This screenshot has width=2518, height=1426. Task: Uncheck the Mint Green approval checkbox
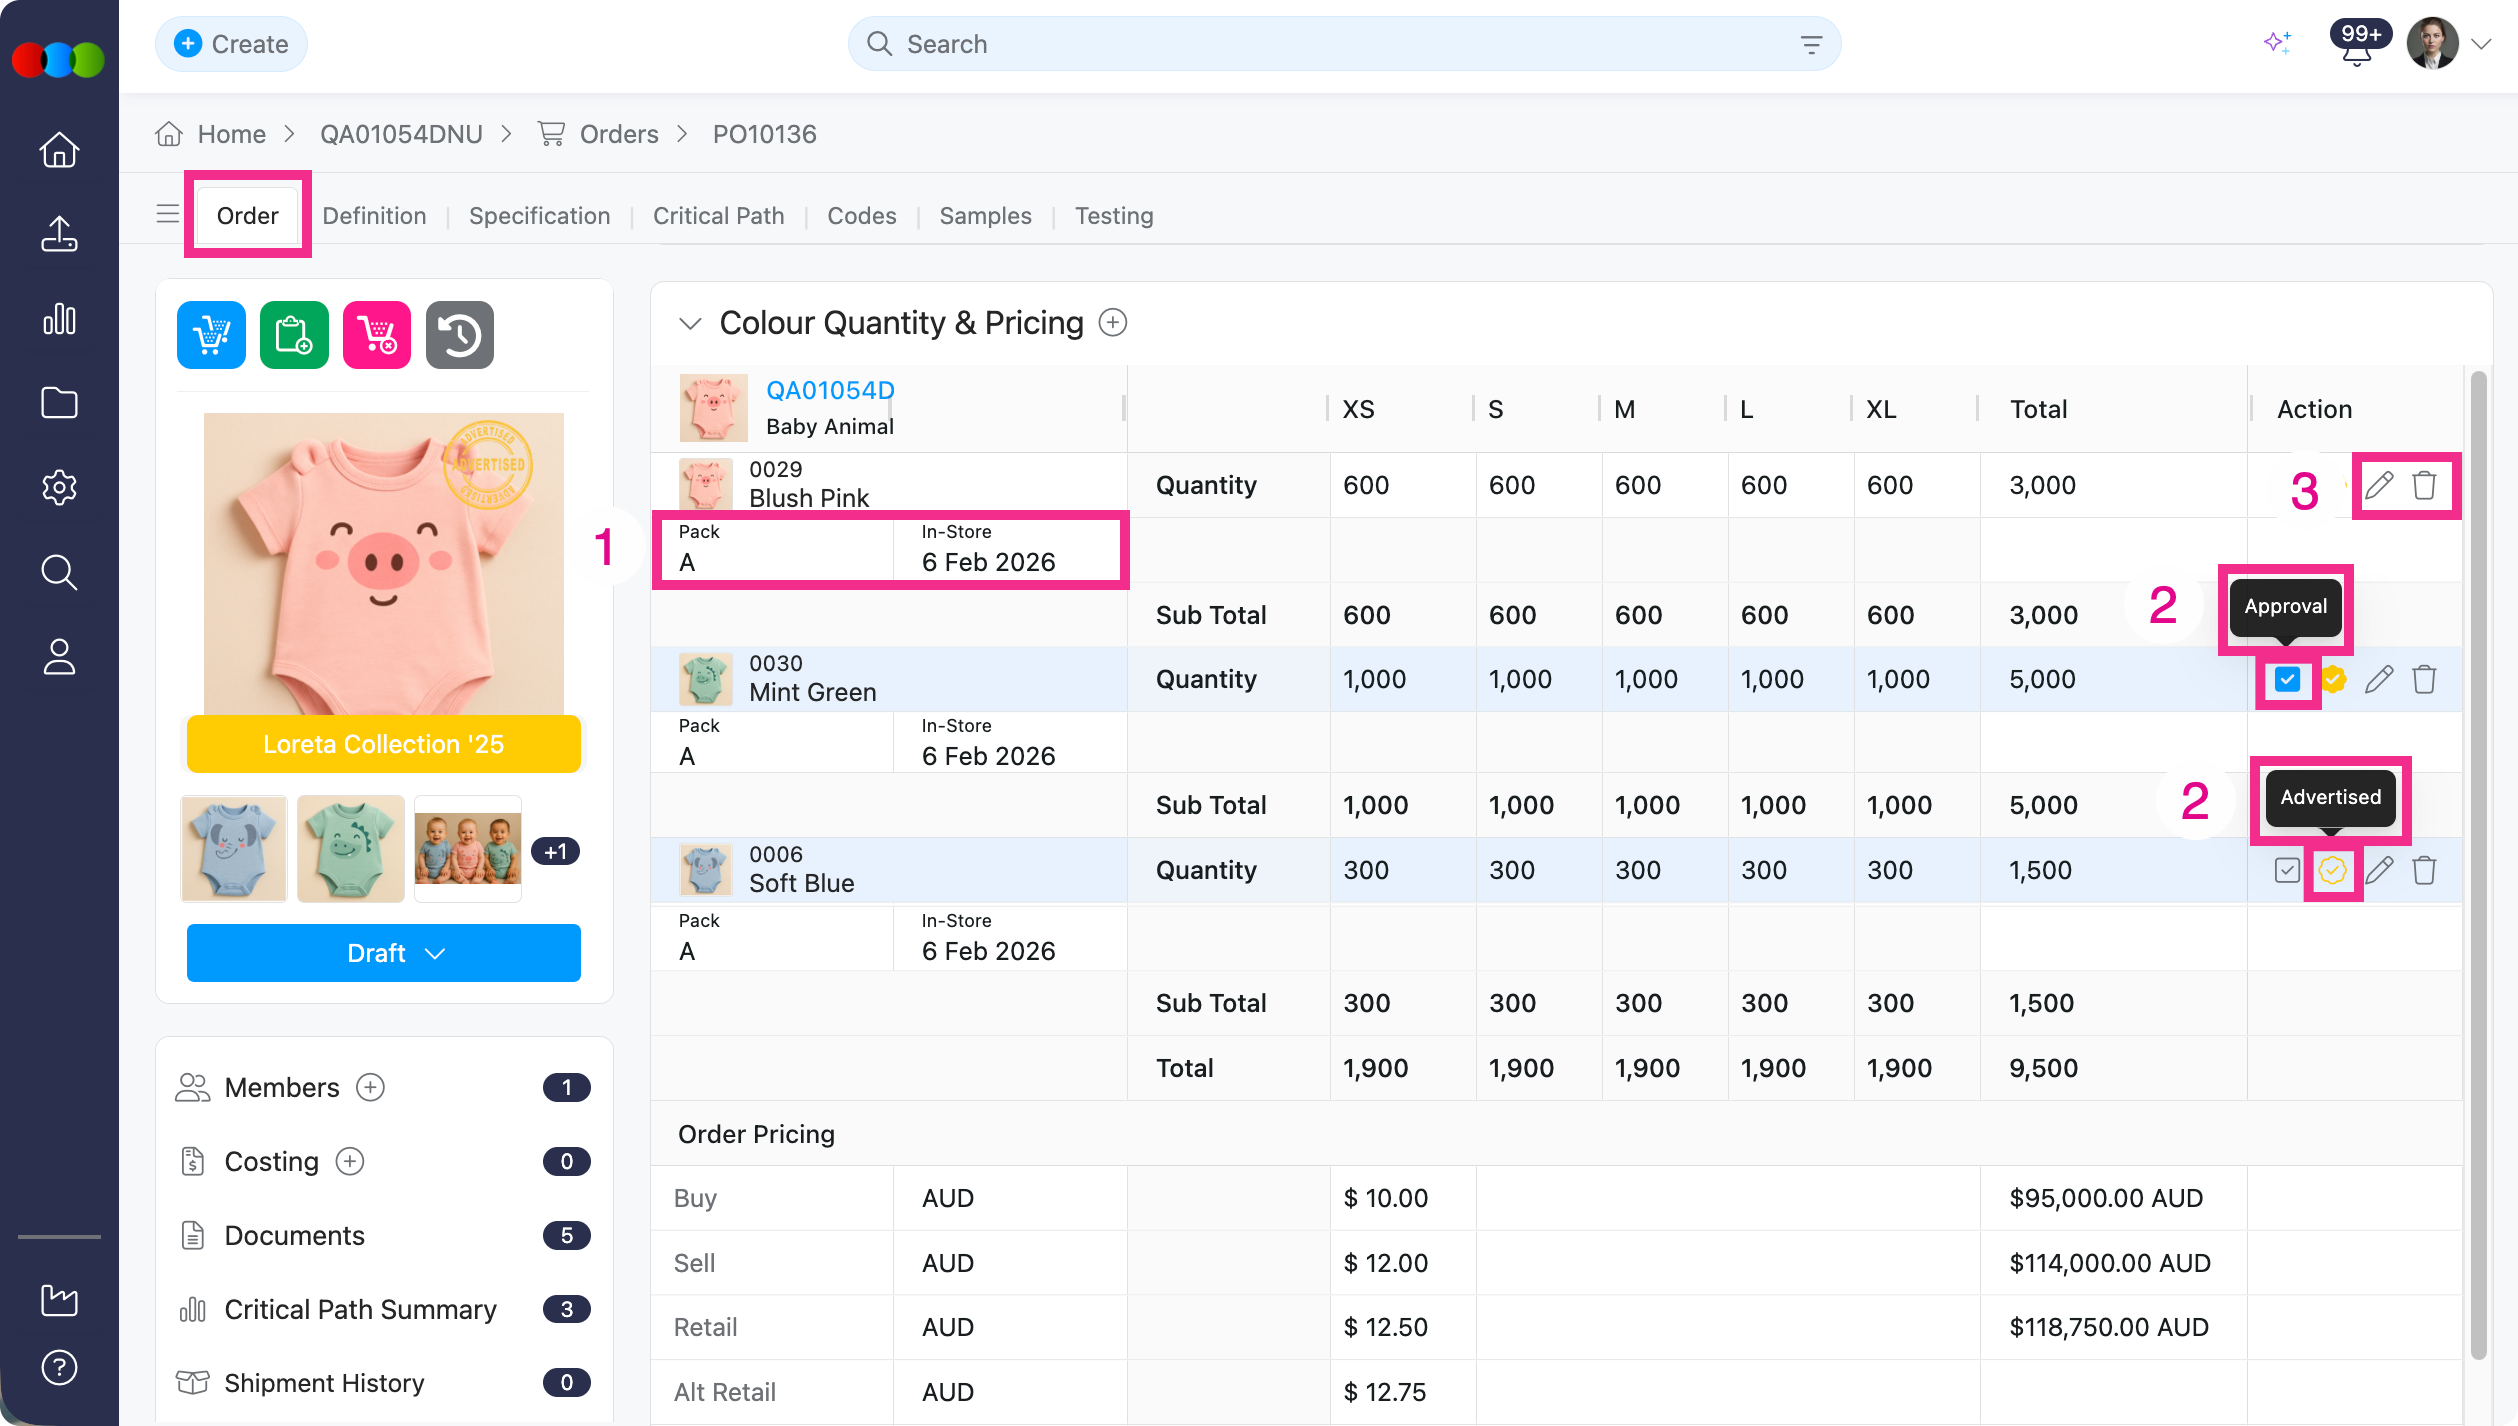coord(2287,679)
